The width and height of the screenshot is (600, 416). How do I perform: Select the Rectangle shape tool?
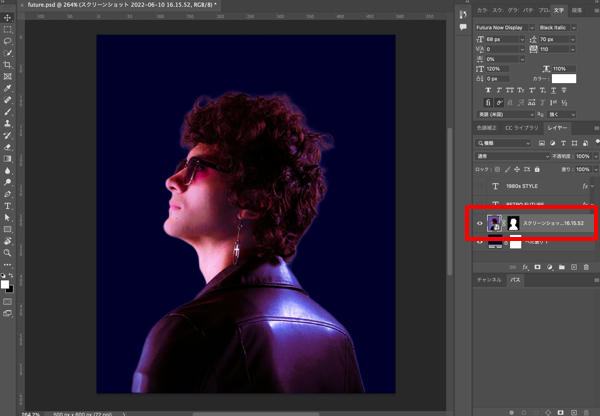pyautogui.click(x=7, y=230)
